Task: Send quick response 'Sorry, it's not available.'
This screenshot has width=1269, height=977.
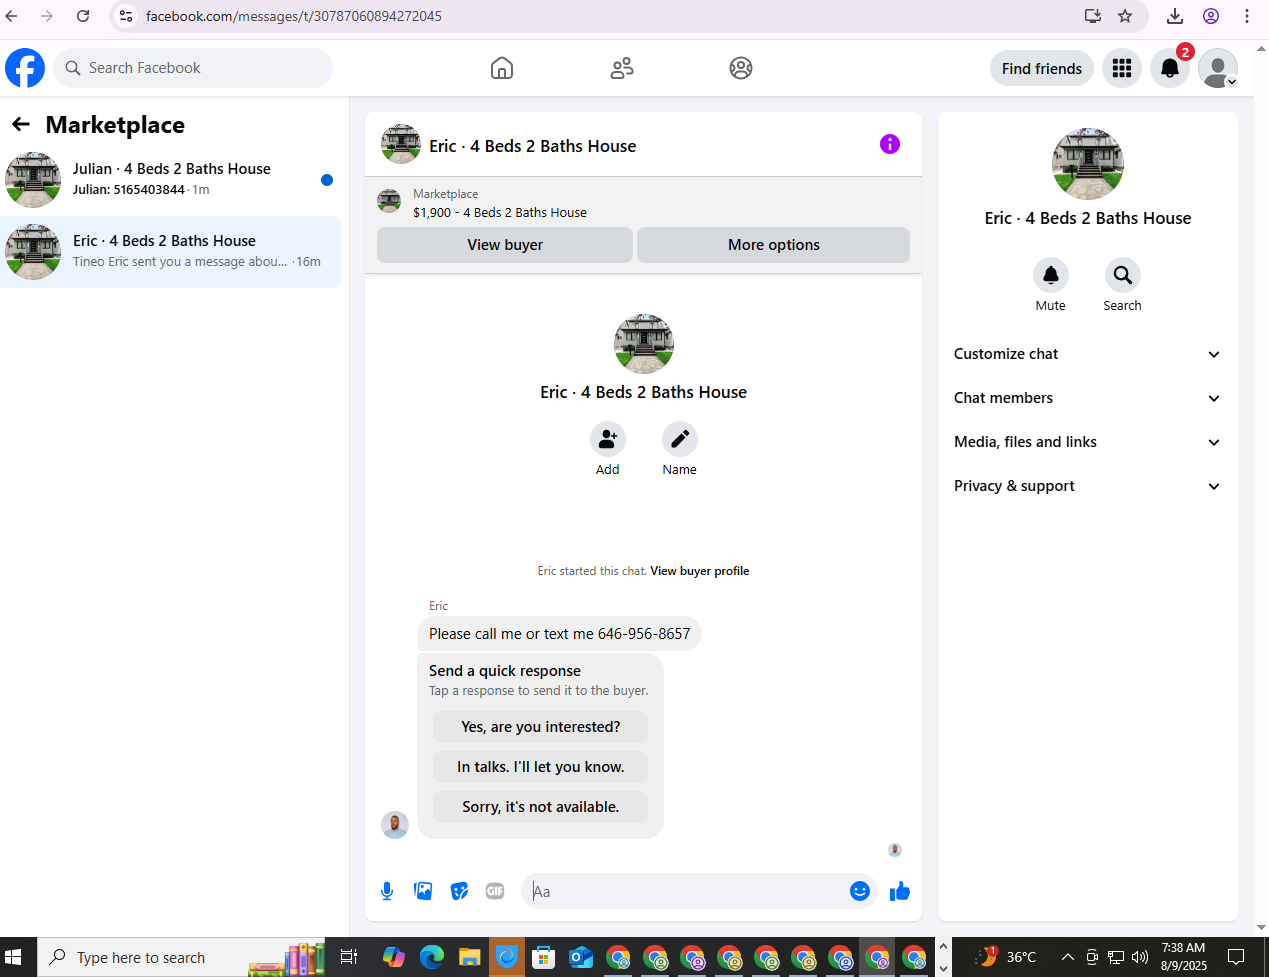Action: (541, 807)
